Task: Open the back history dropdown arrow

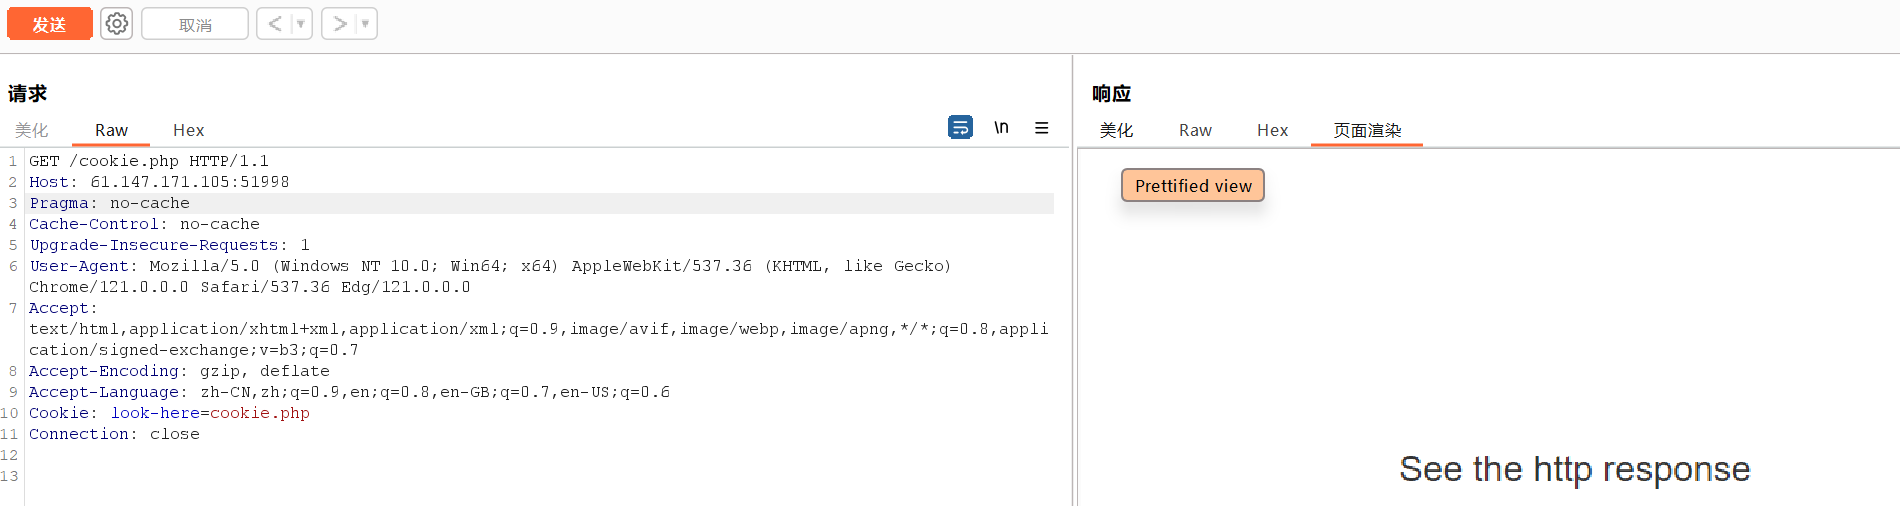Action: point(300,24)
